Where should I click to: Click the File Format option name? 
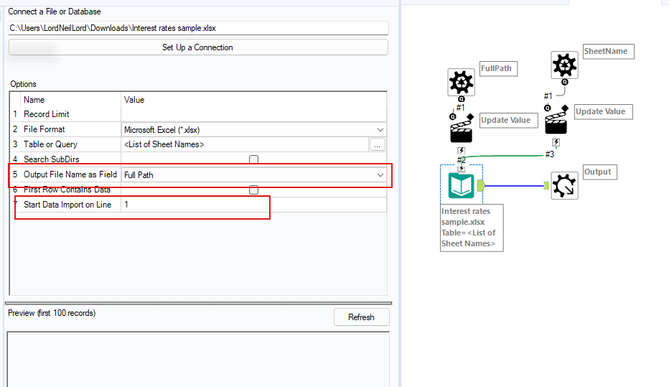(x=44, y=129)
